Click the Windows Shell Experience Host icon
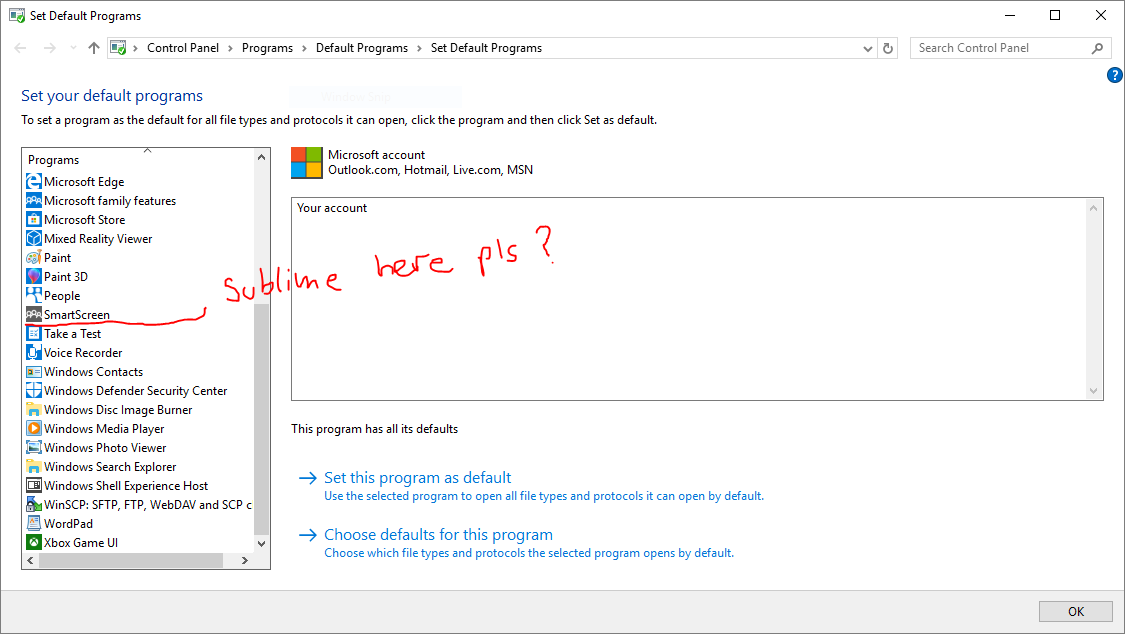Screen dimensions: 1125x634 [x=34, y=486]
